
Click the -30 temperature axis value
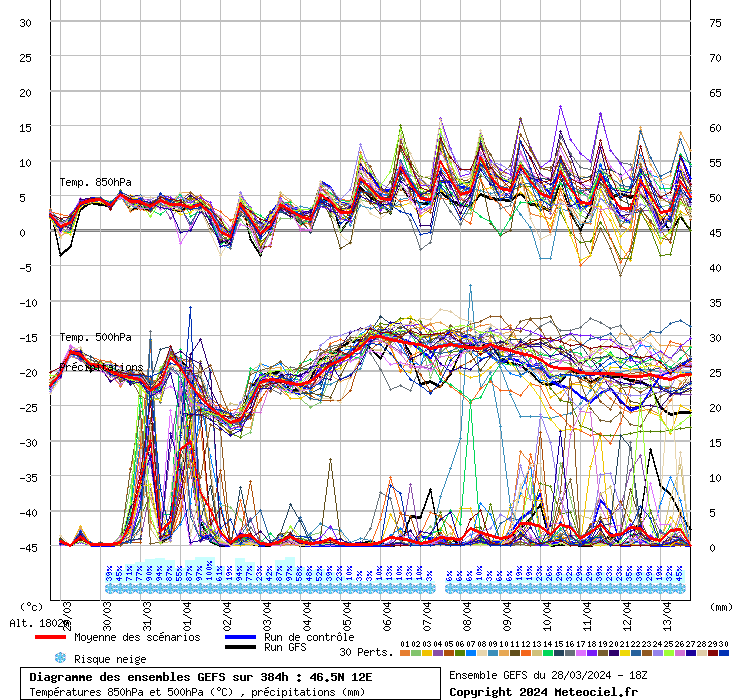click(x=28, y=443)
